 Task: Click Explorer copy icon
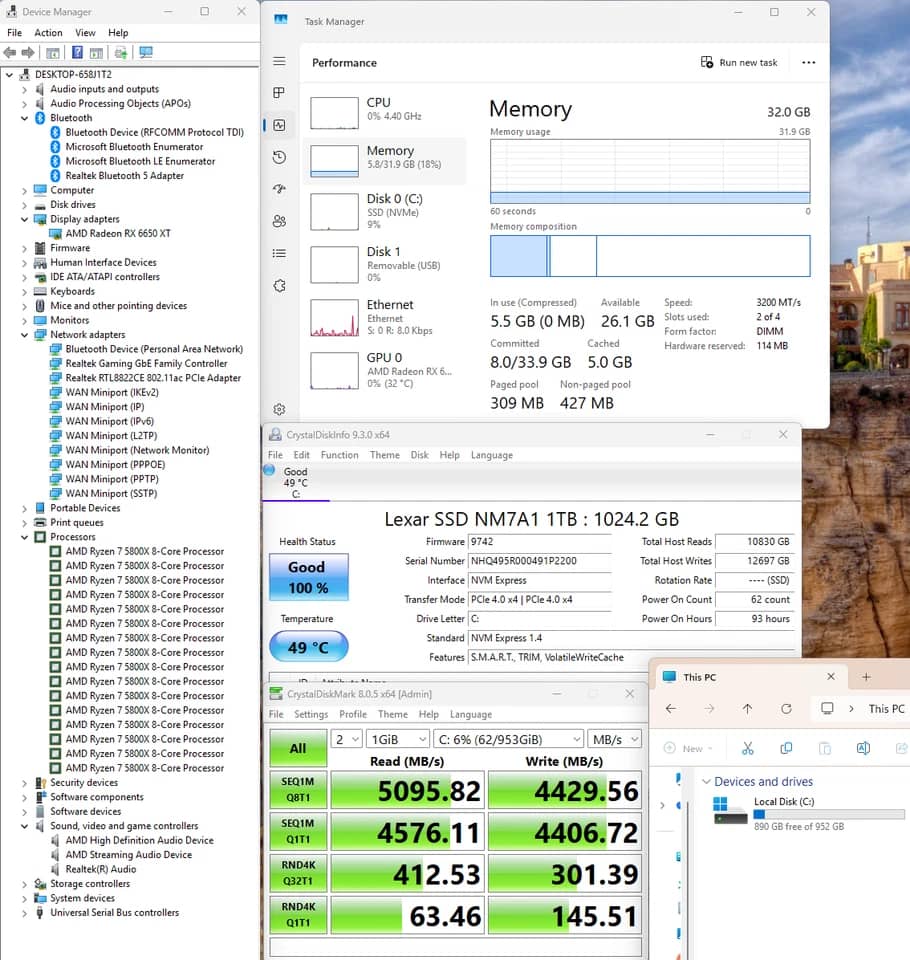coord(786,748)
